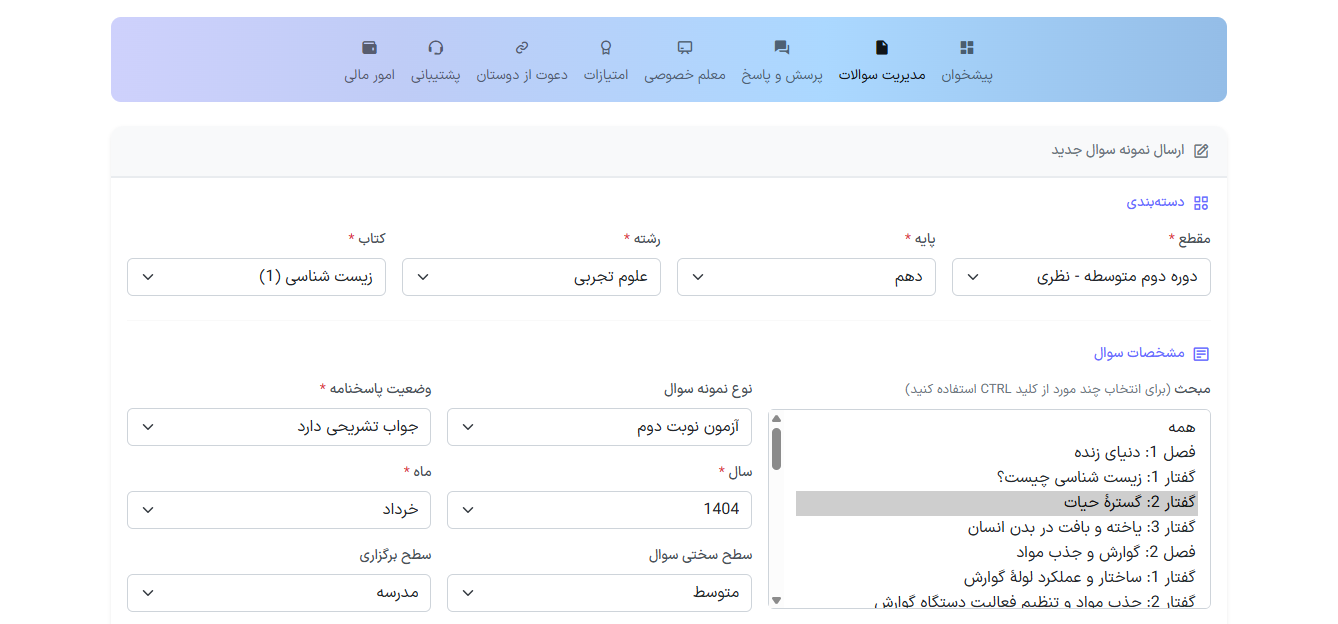The image size is (1338, 624).
Task: Open پرسش و پاسخ menu item
Action: (x=782, y=75)
